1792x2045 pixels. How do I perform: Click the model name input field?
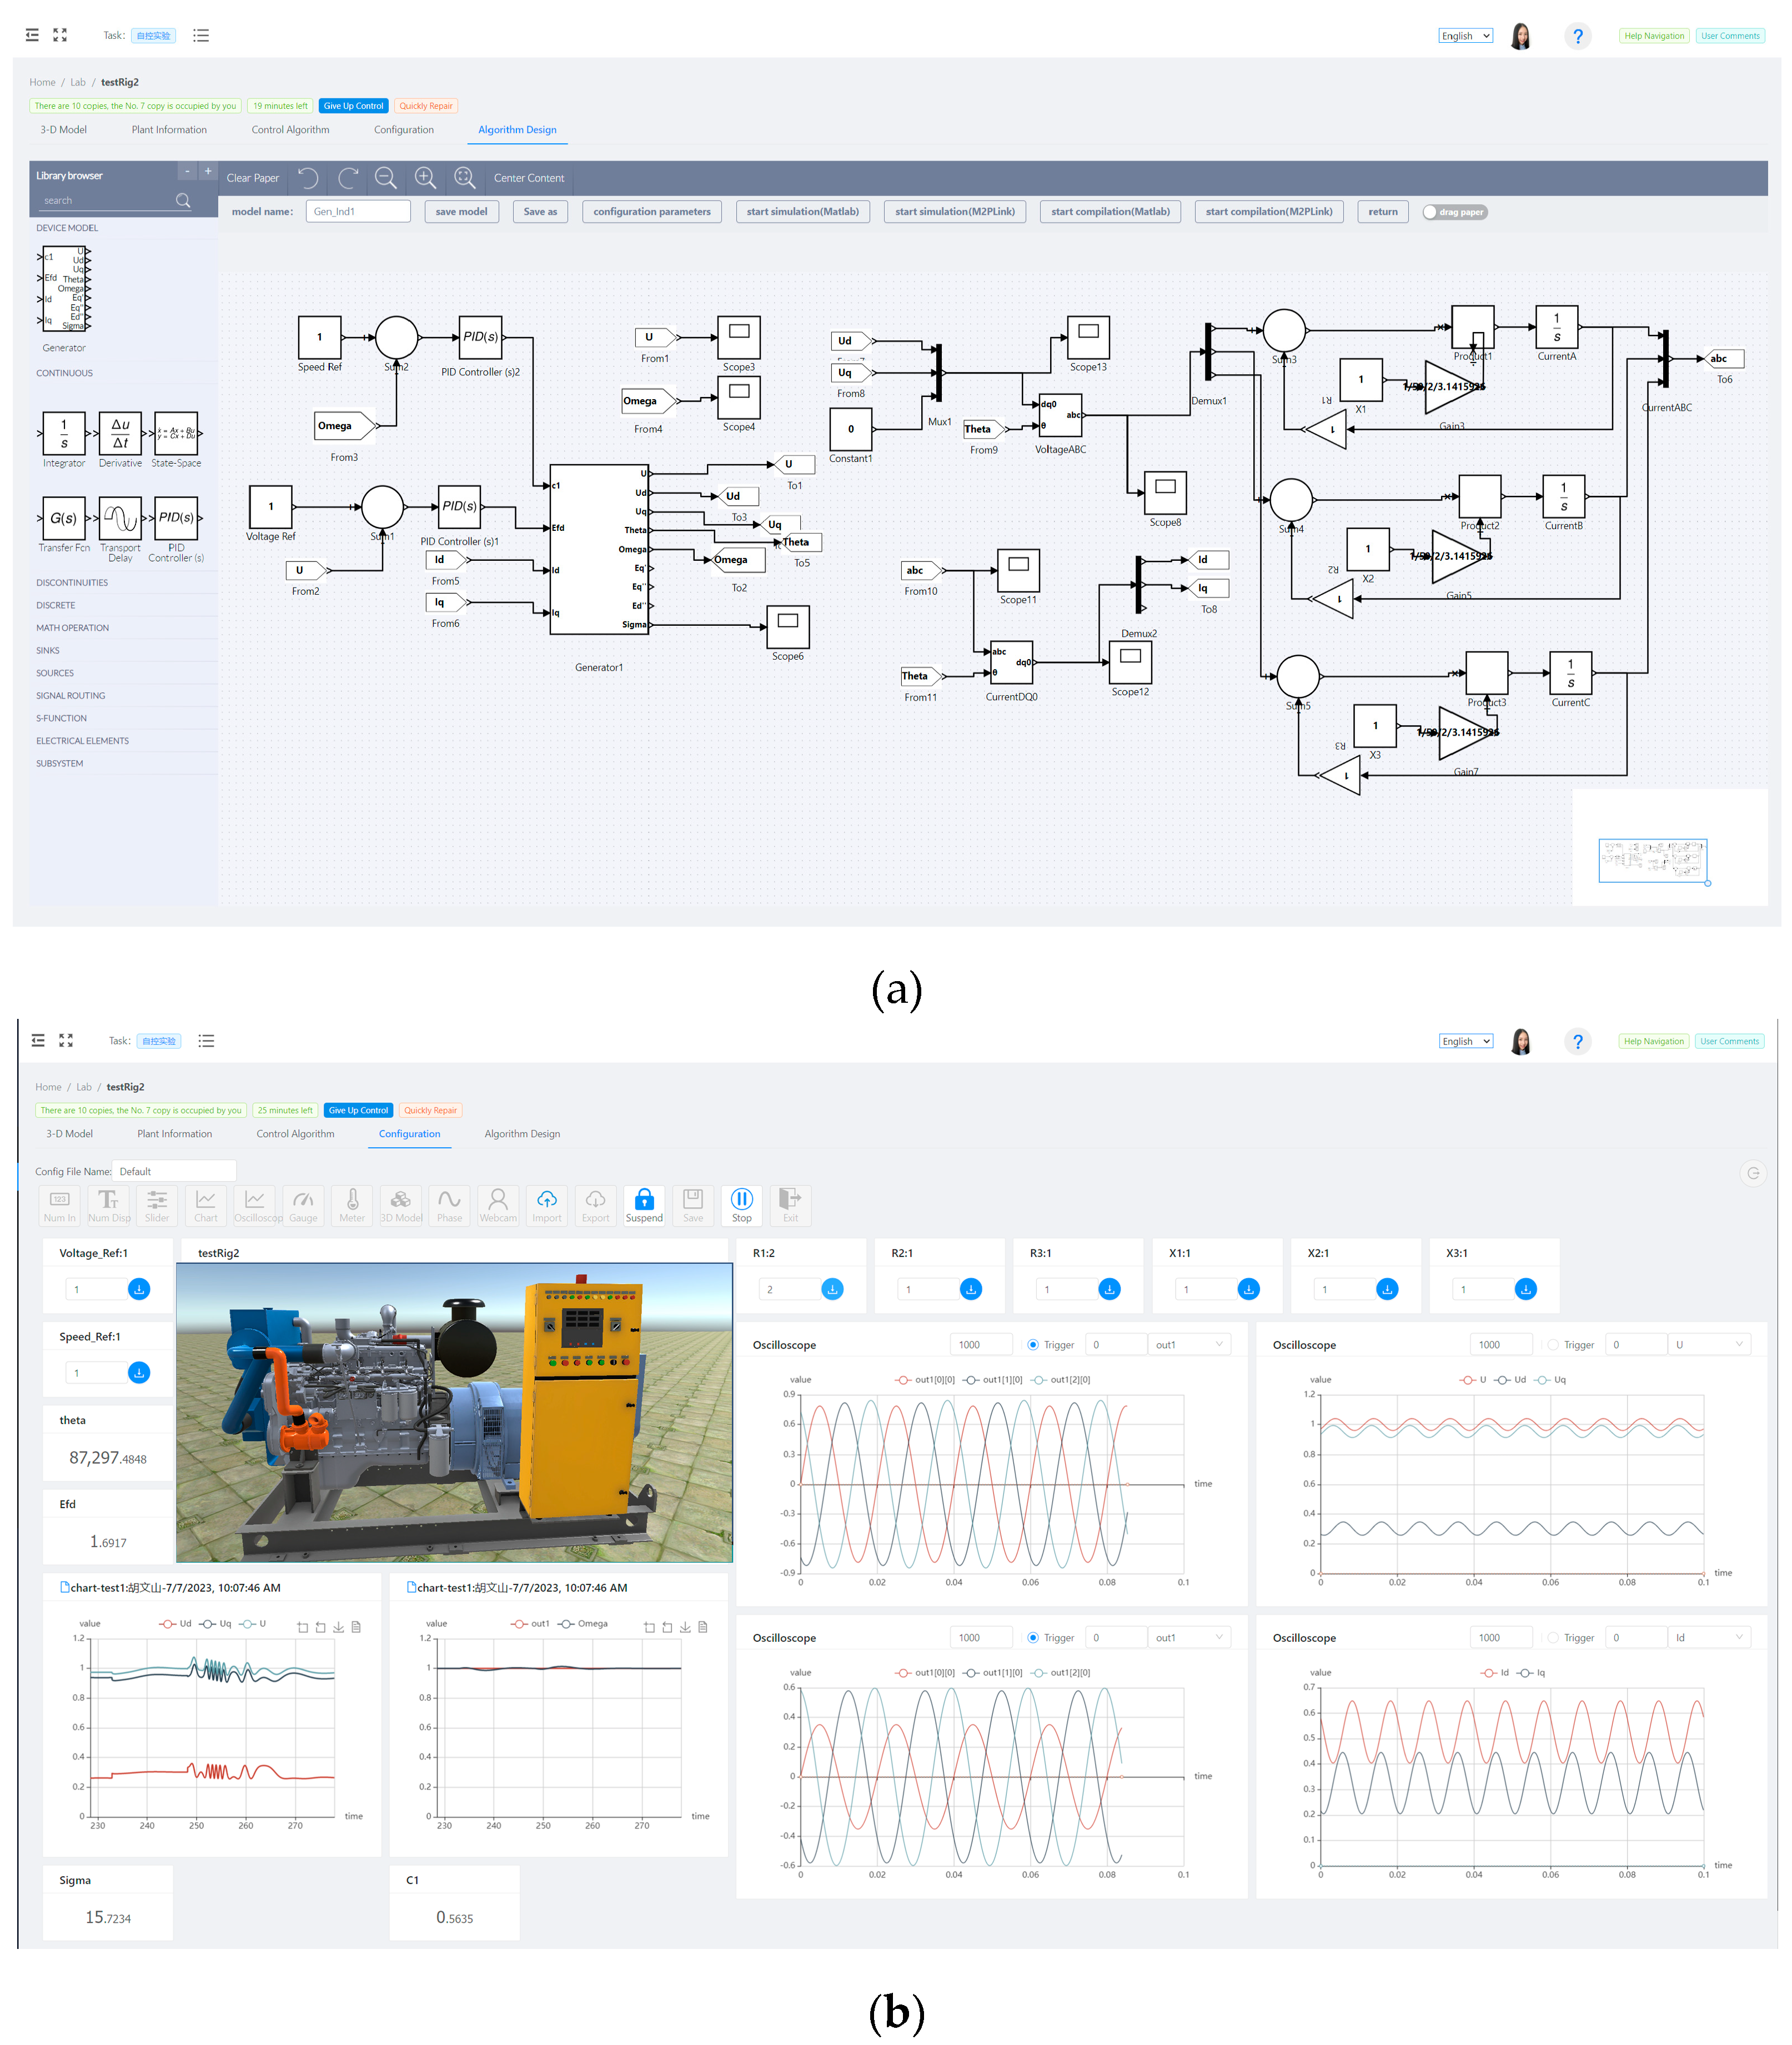pyautogui.click(x=358, y=212)
